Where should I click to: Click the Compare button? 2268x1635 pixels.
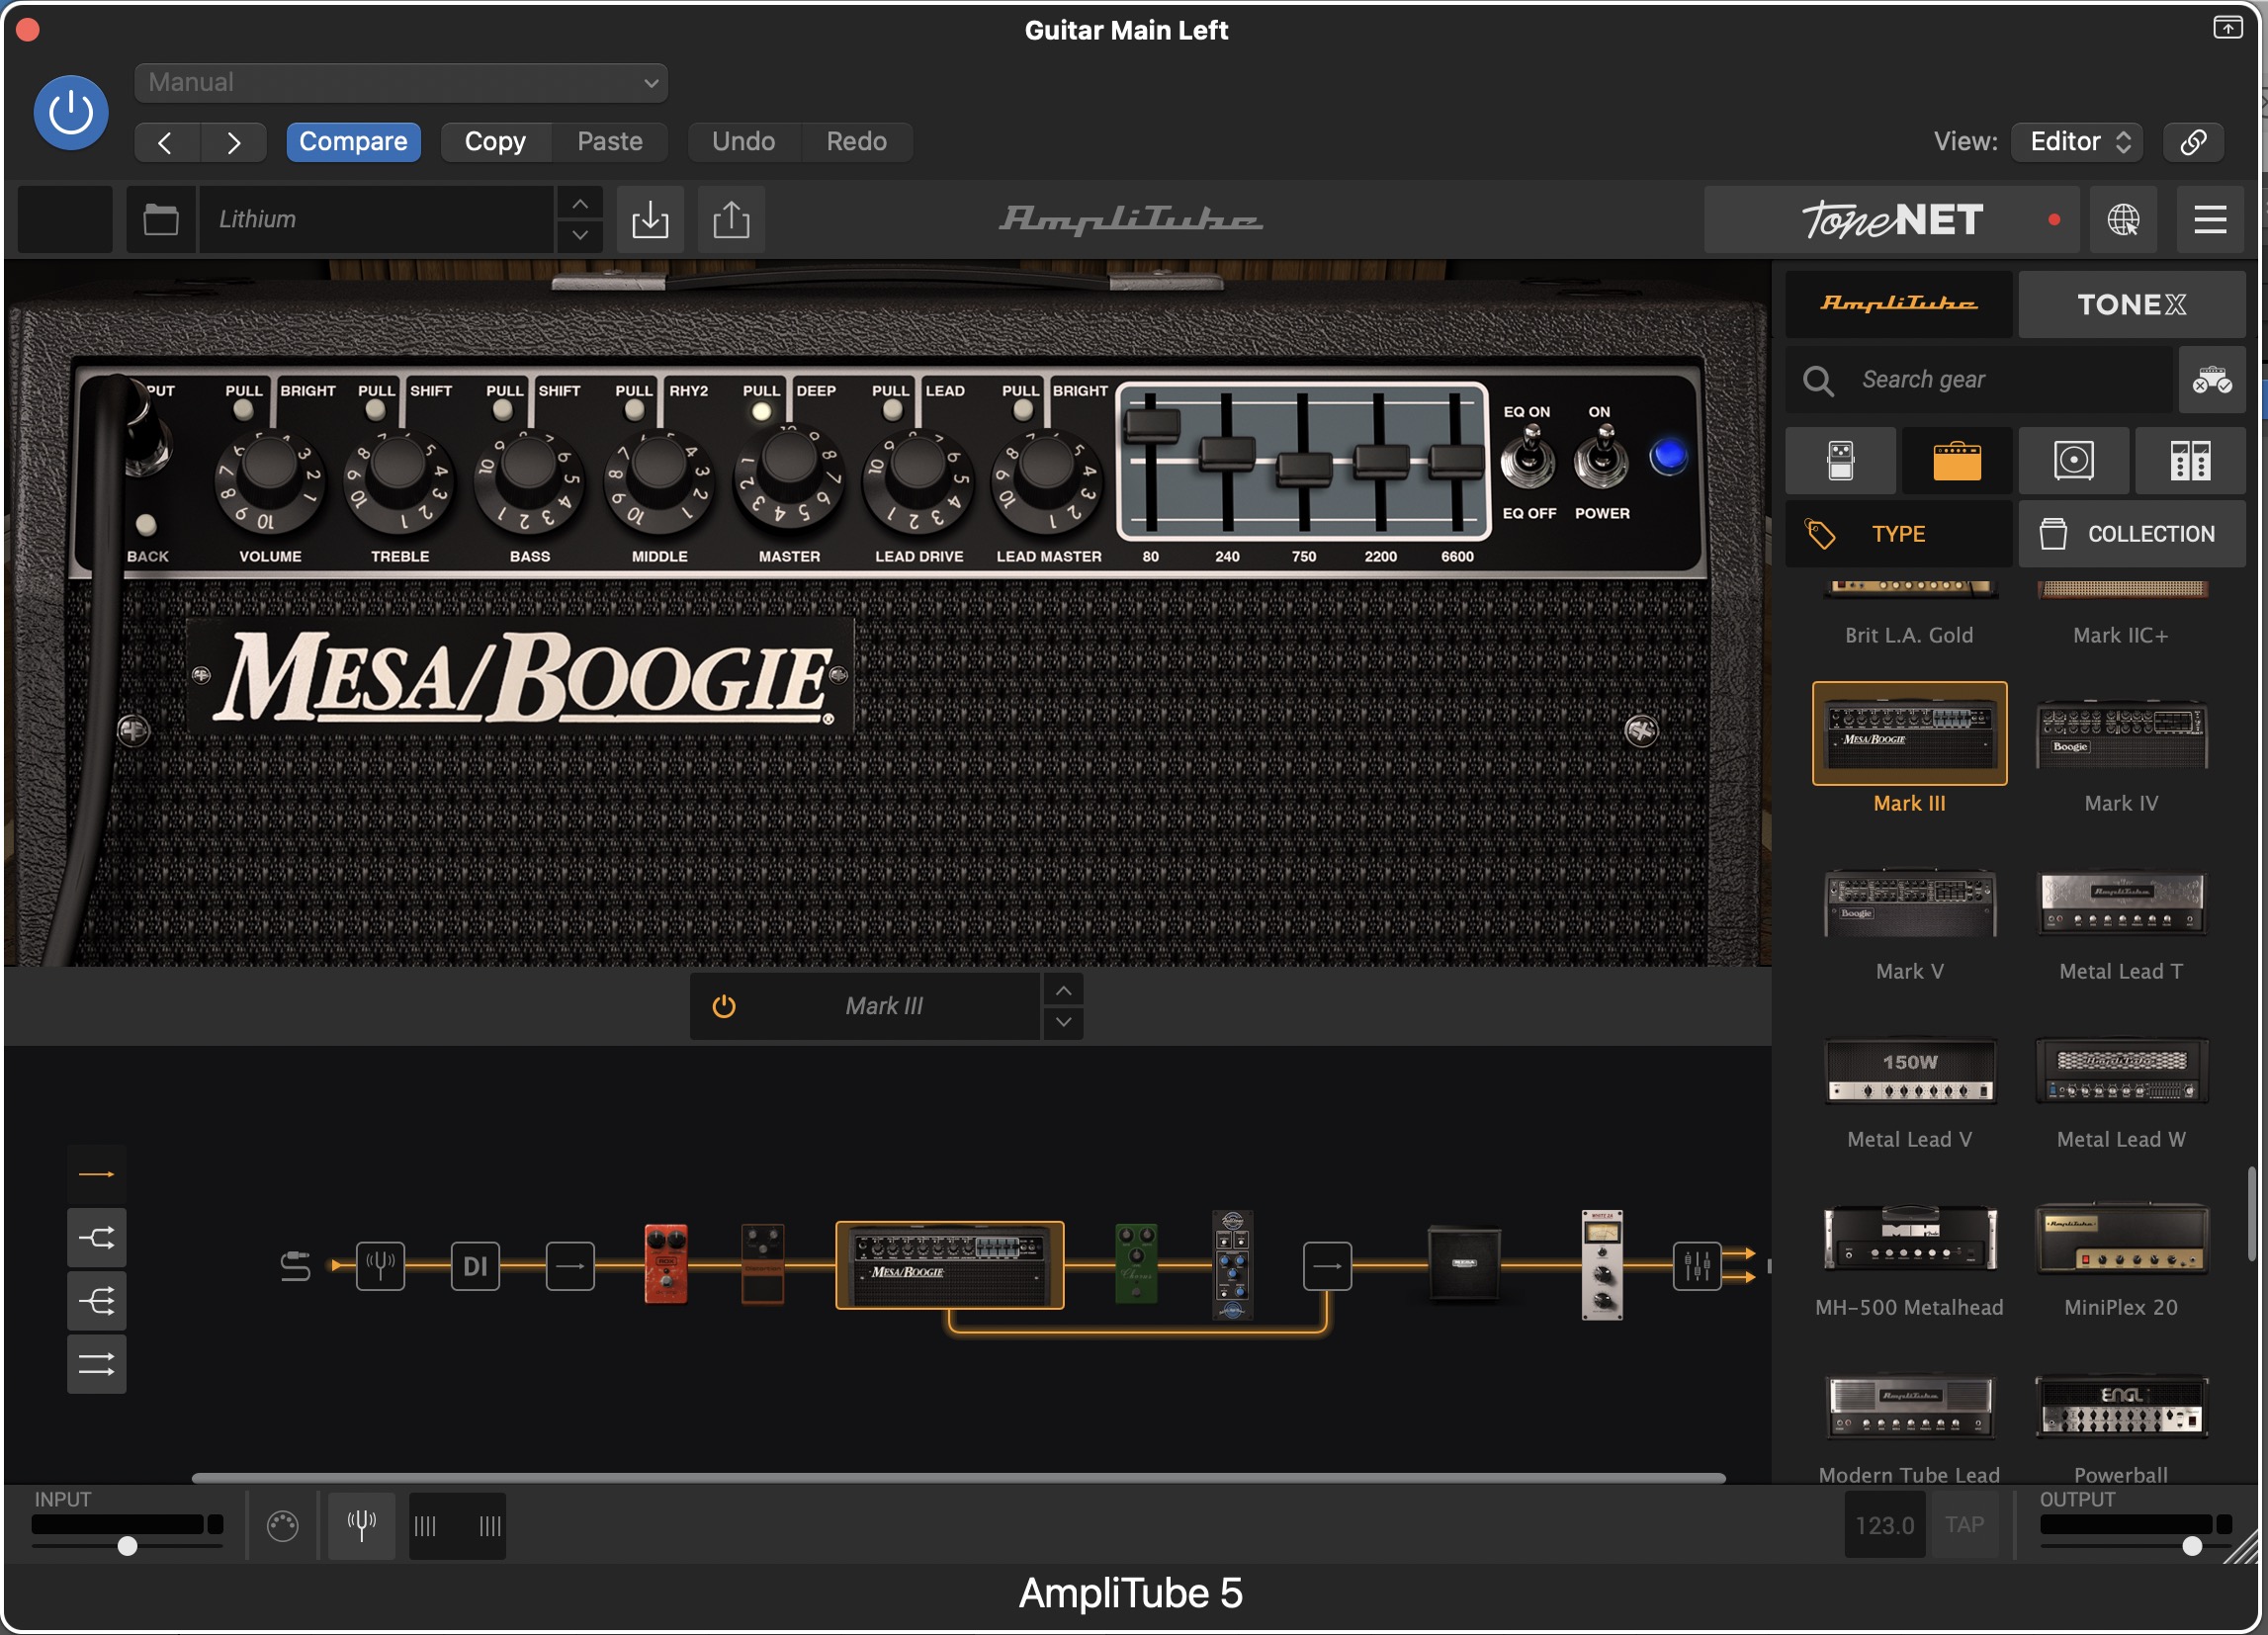coord(353,141)
